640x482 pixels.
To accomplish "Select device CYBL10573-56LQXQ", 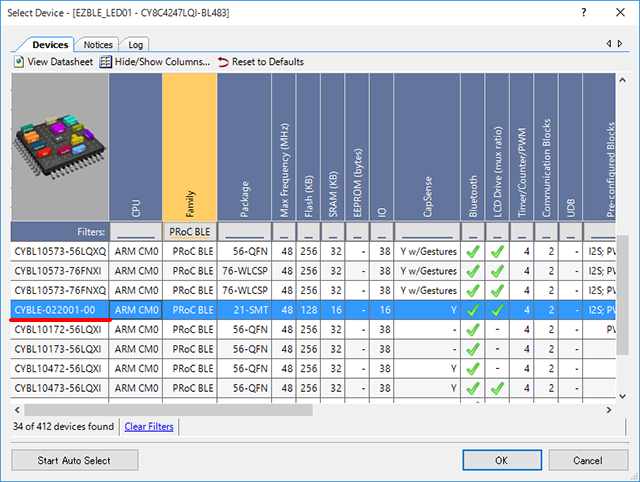I will [60, 251].
